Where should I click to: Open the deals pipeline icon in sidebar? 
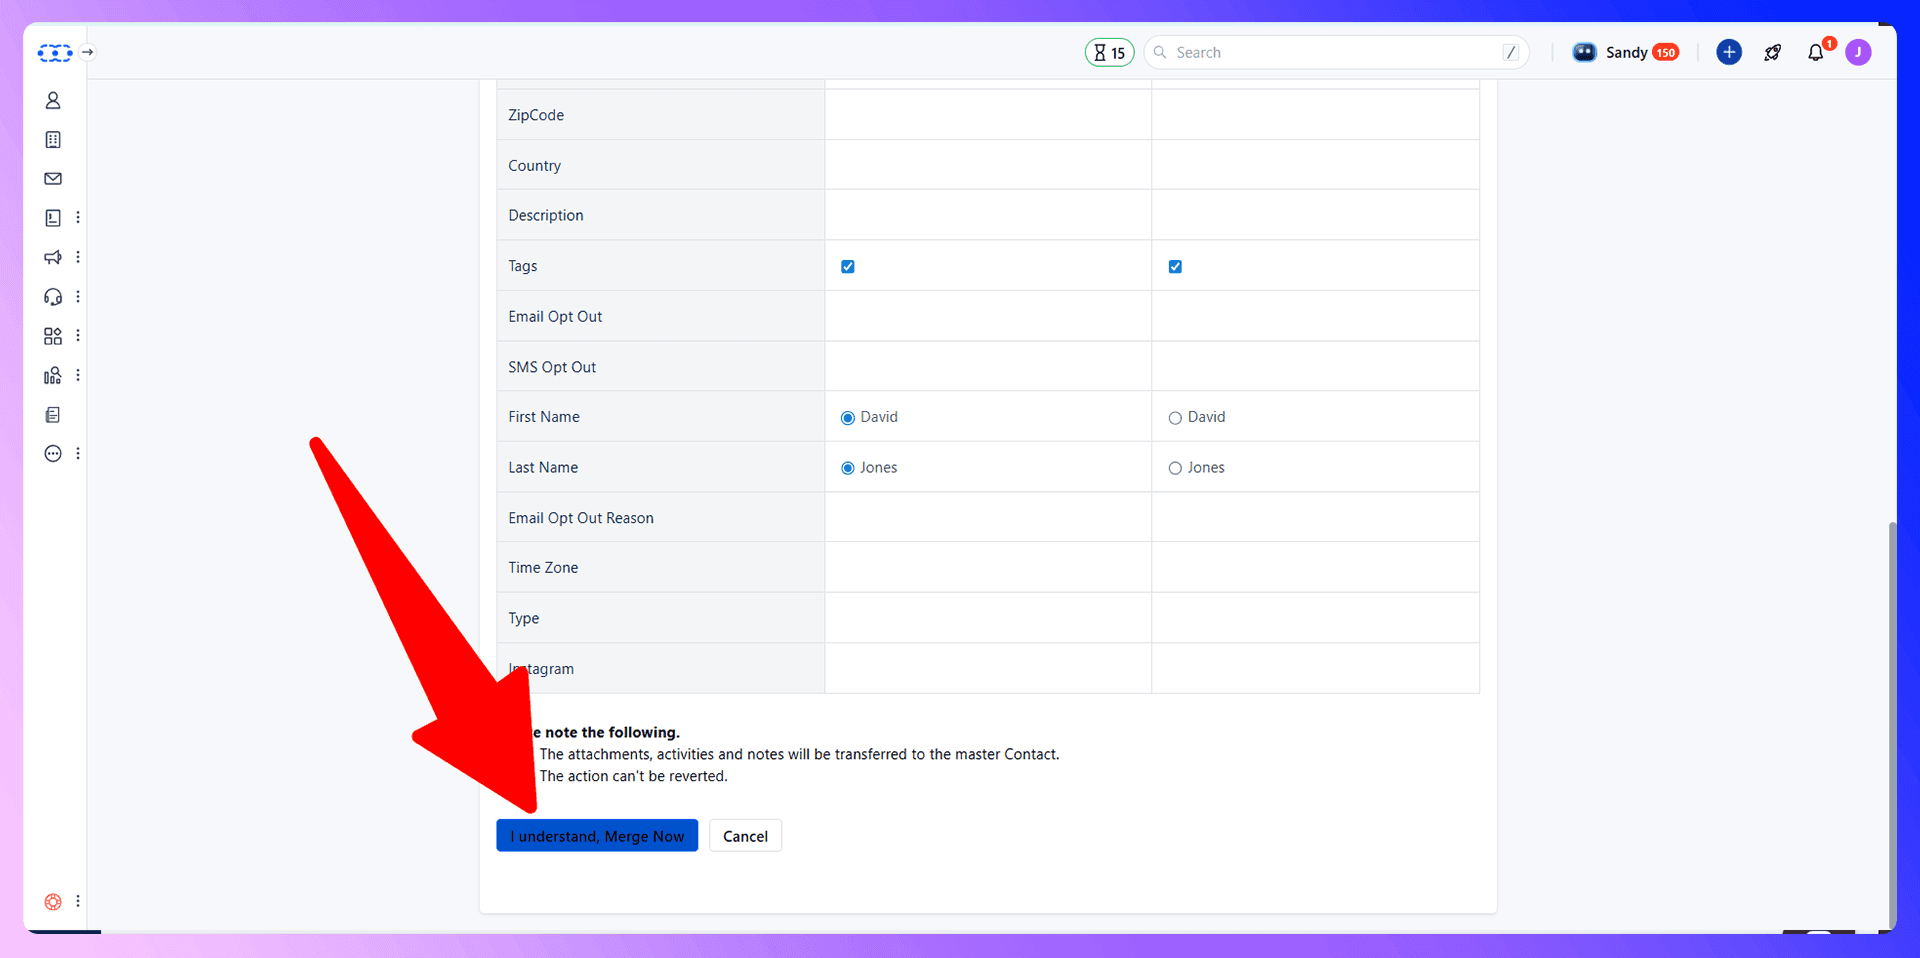(53, 218)
